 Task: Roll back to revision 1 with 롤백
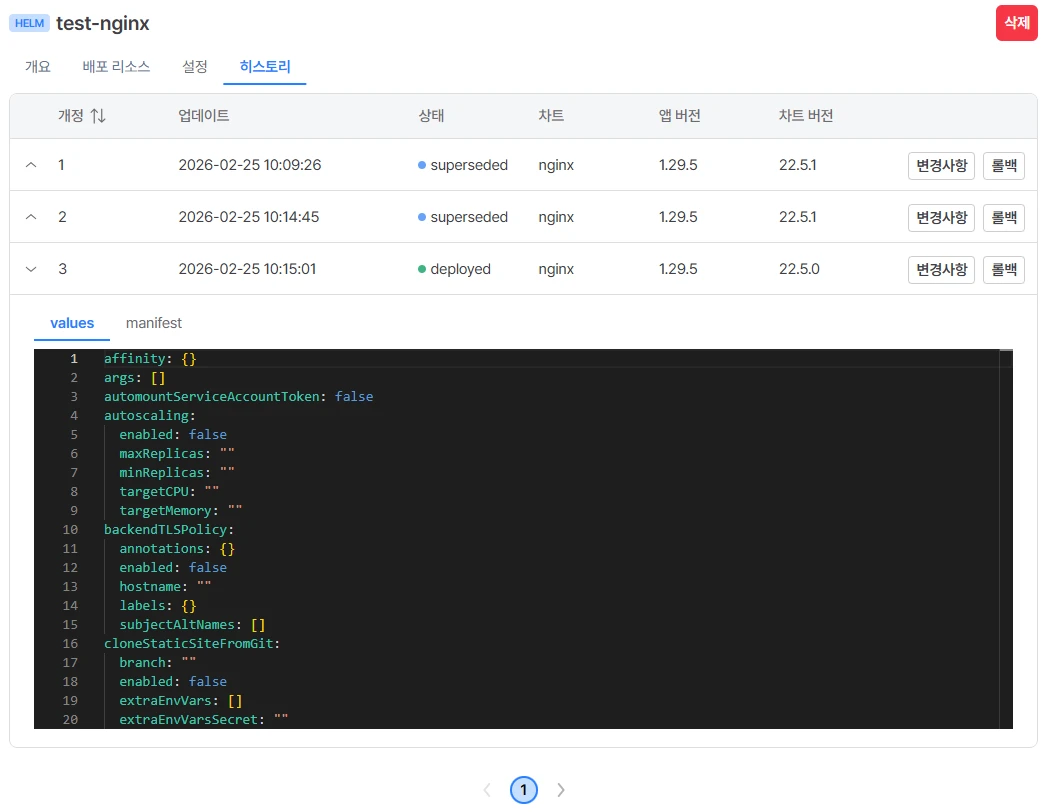pos(1004,166)
